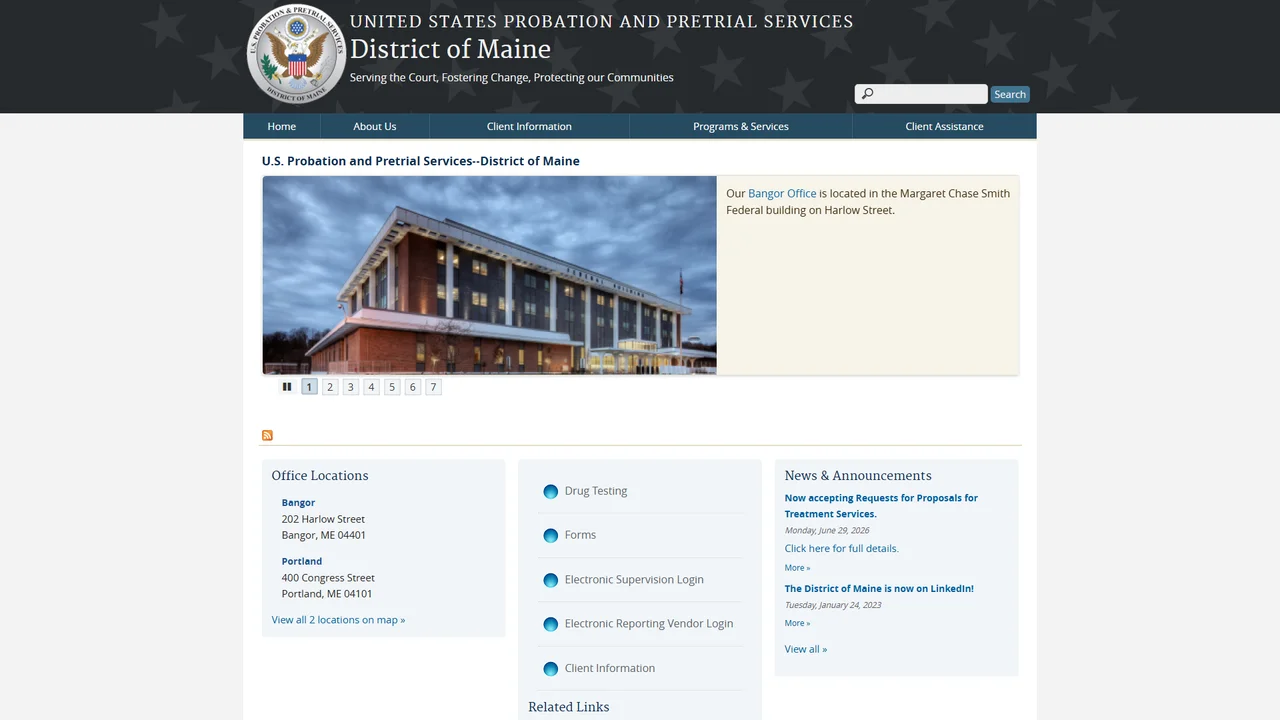Click the bullet beside Client Information link
The height and width of the screenshot is (720, 1280).
(550, 669)
